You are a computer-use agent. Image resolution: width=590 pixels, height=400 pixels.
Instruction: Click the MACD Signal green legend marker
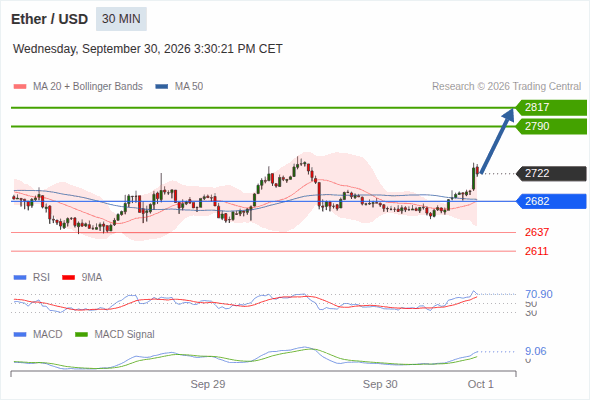[x=81, y=335]
